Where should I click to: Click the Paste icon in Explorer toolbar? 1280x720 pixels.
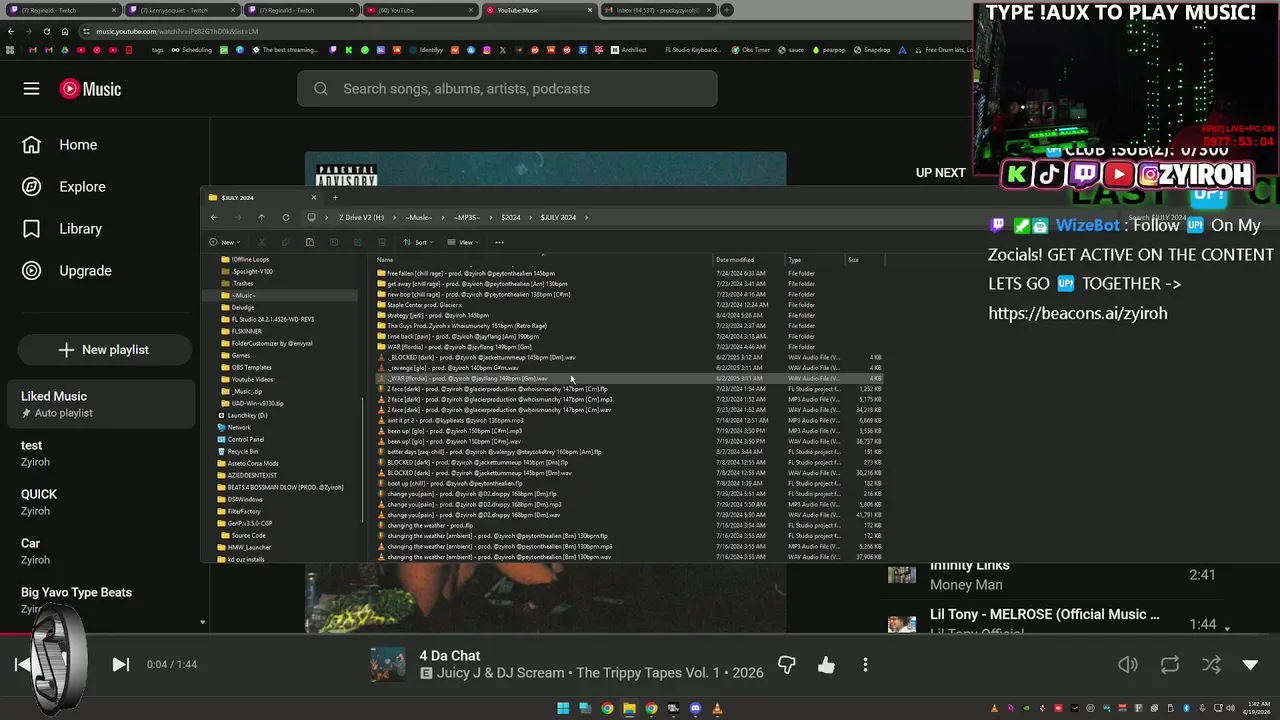tap(309, 242)
